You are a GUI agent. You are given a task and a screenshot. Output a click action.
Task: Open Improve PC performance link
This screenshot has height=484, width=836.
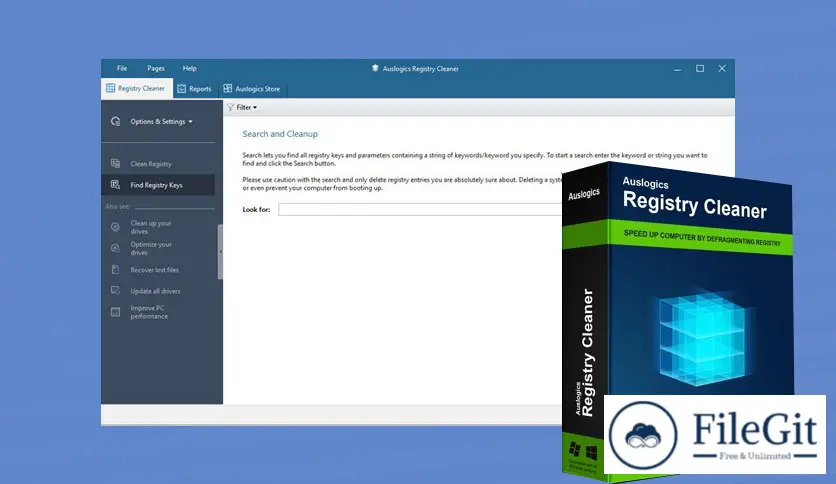click(149, 312)
